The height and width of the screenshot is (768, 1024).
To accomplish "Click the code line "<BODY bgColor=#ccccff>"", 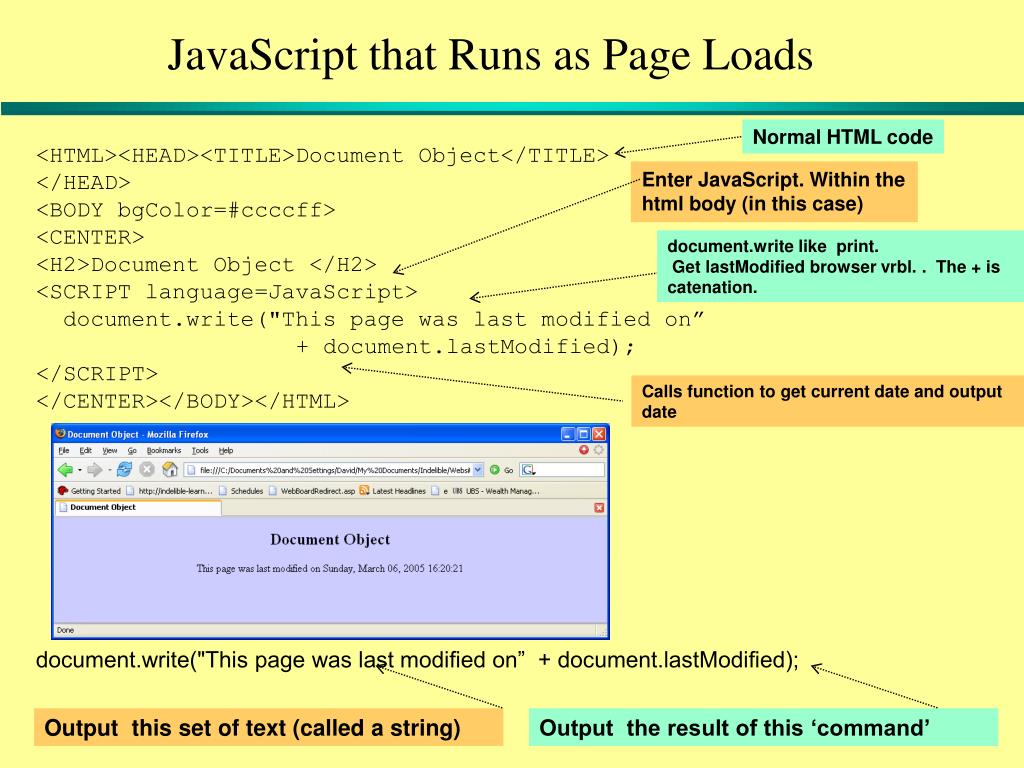I will pyautogui.click(x=186, y=210).
